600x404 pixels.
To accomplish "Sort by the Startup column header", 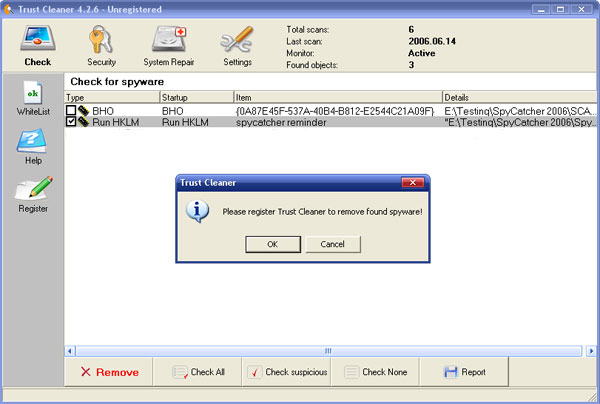I will [x=196, y=97].
